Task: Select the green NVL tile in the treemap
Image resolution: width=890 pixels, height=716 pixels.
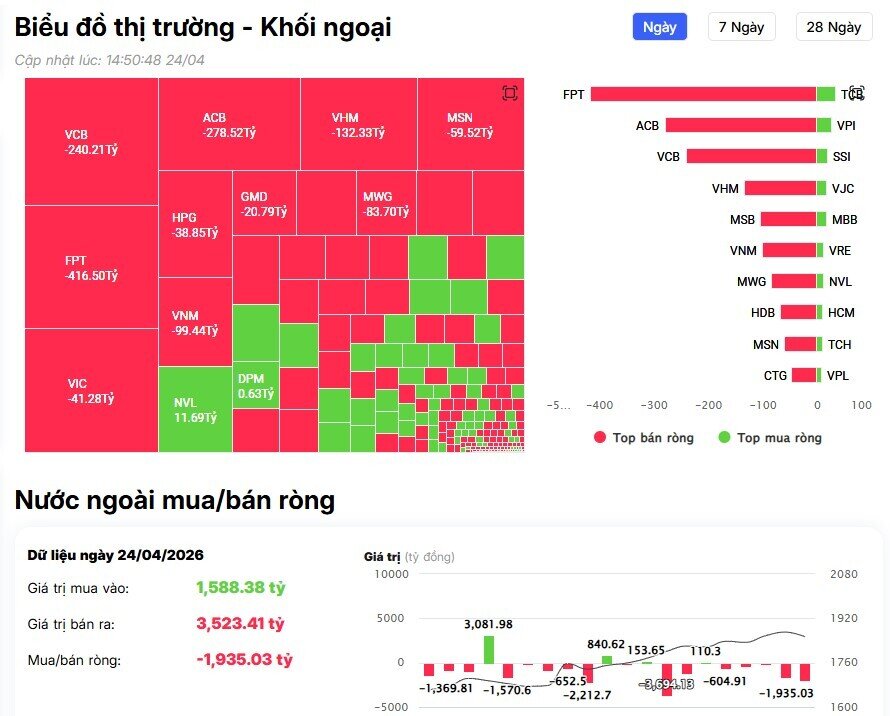Action: (193, 410)
